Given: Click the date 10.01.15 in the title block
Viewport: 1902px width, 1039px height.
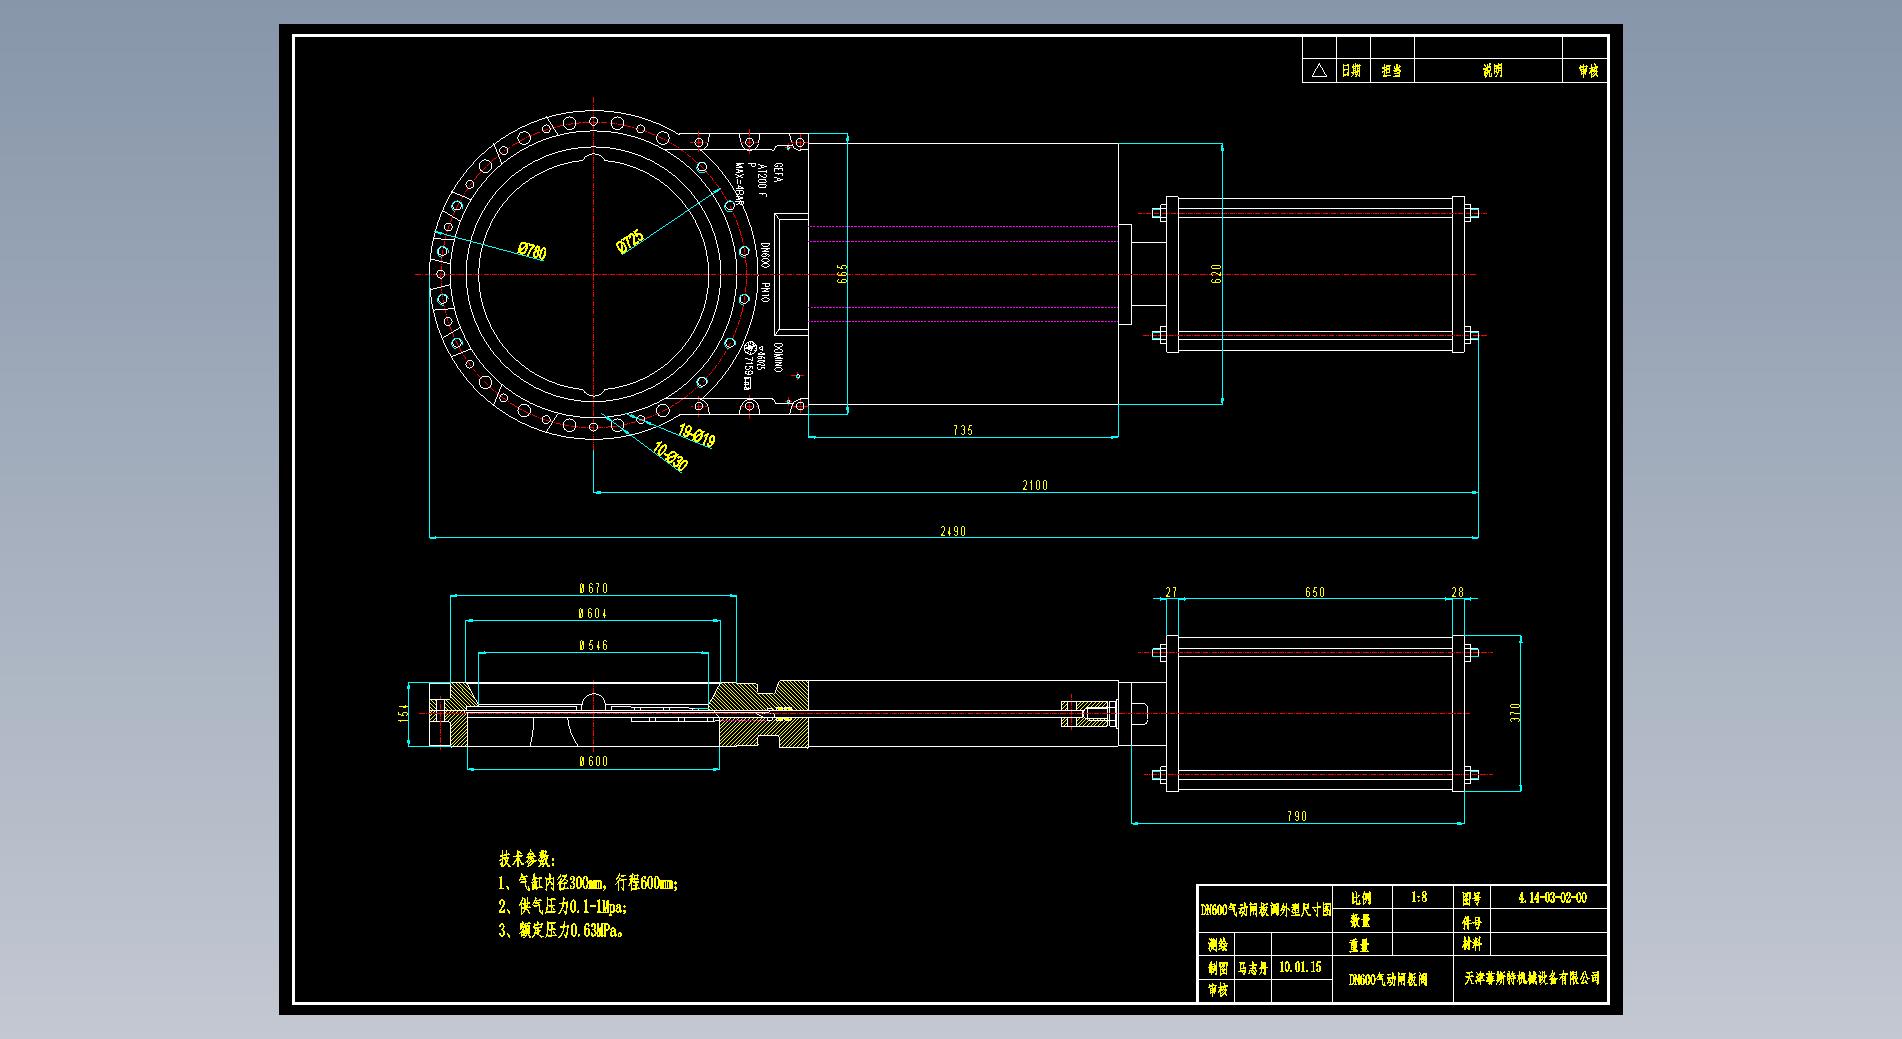Looking at the screenshot, I should point(1300,967).
